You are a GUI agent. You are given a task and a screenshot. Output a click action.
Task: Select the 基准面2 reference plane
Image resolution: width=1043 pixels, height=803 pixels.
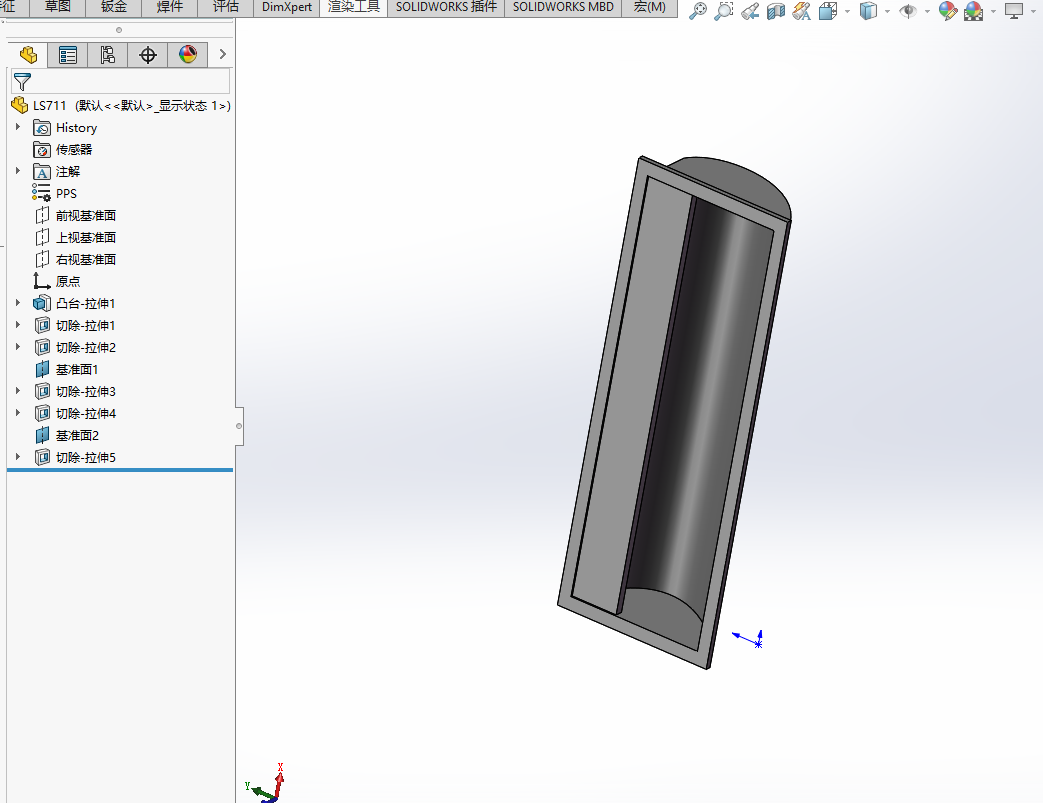coord(67,435)
